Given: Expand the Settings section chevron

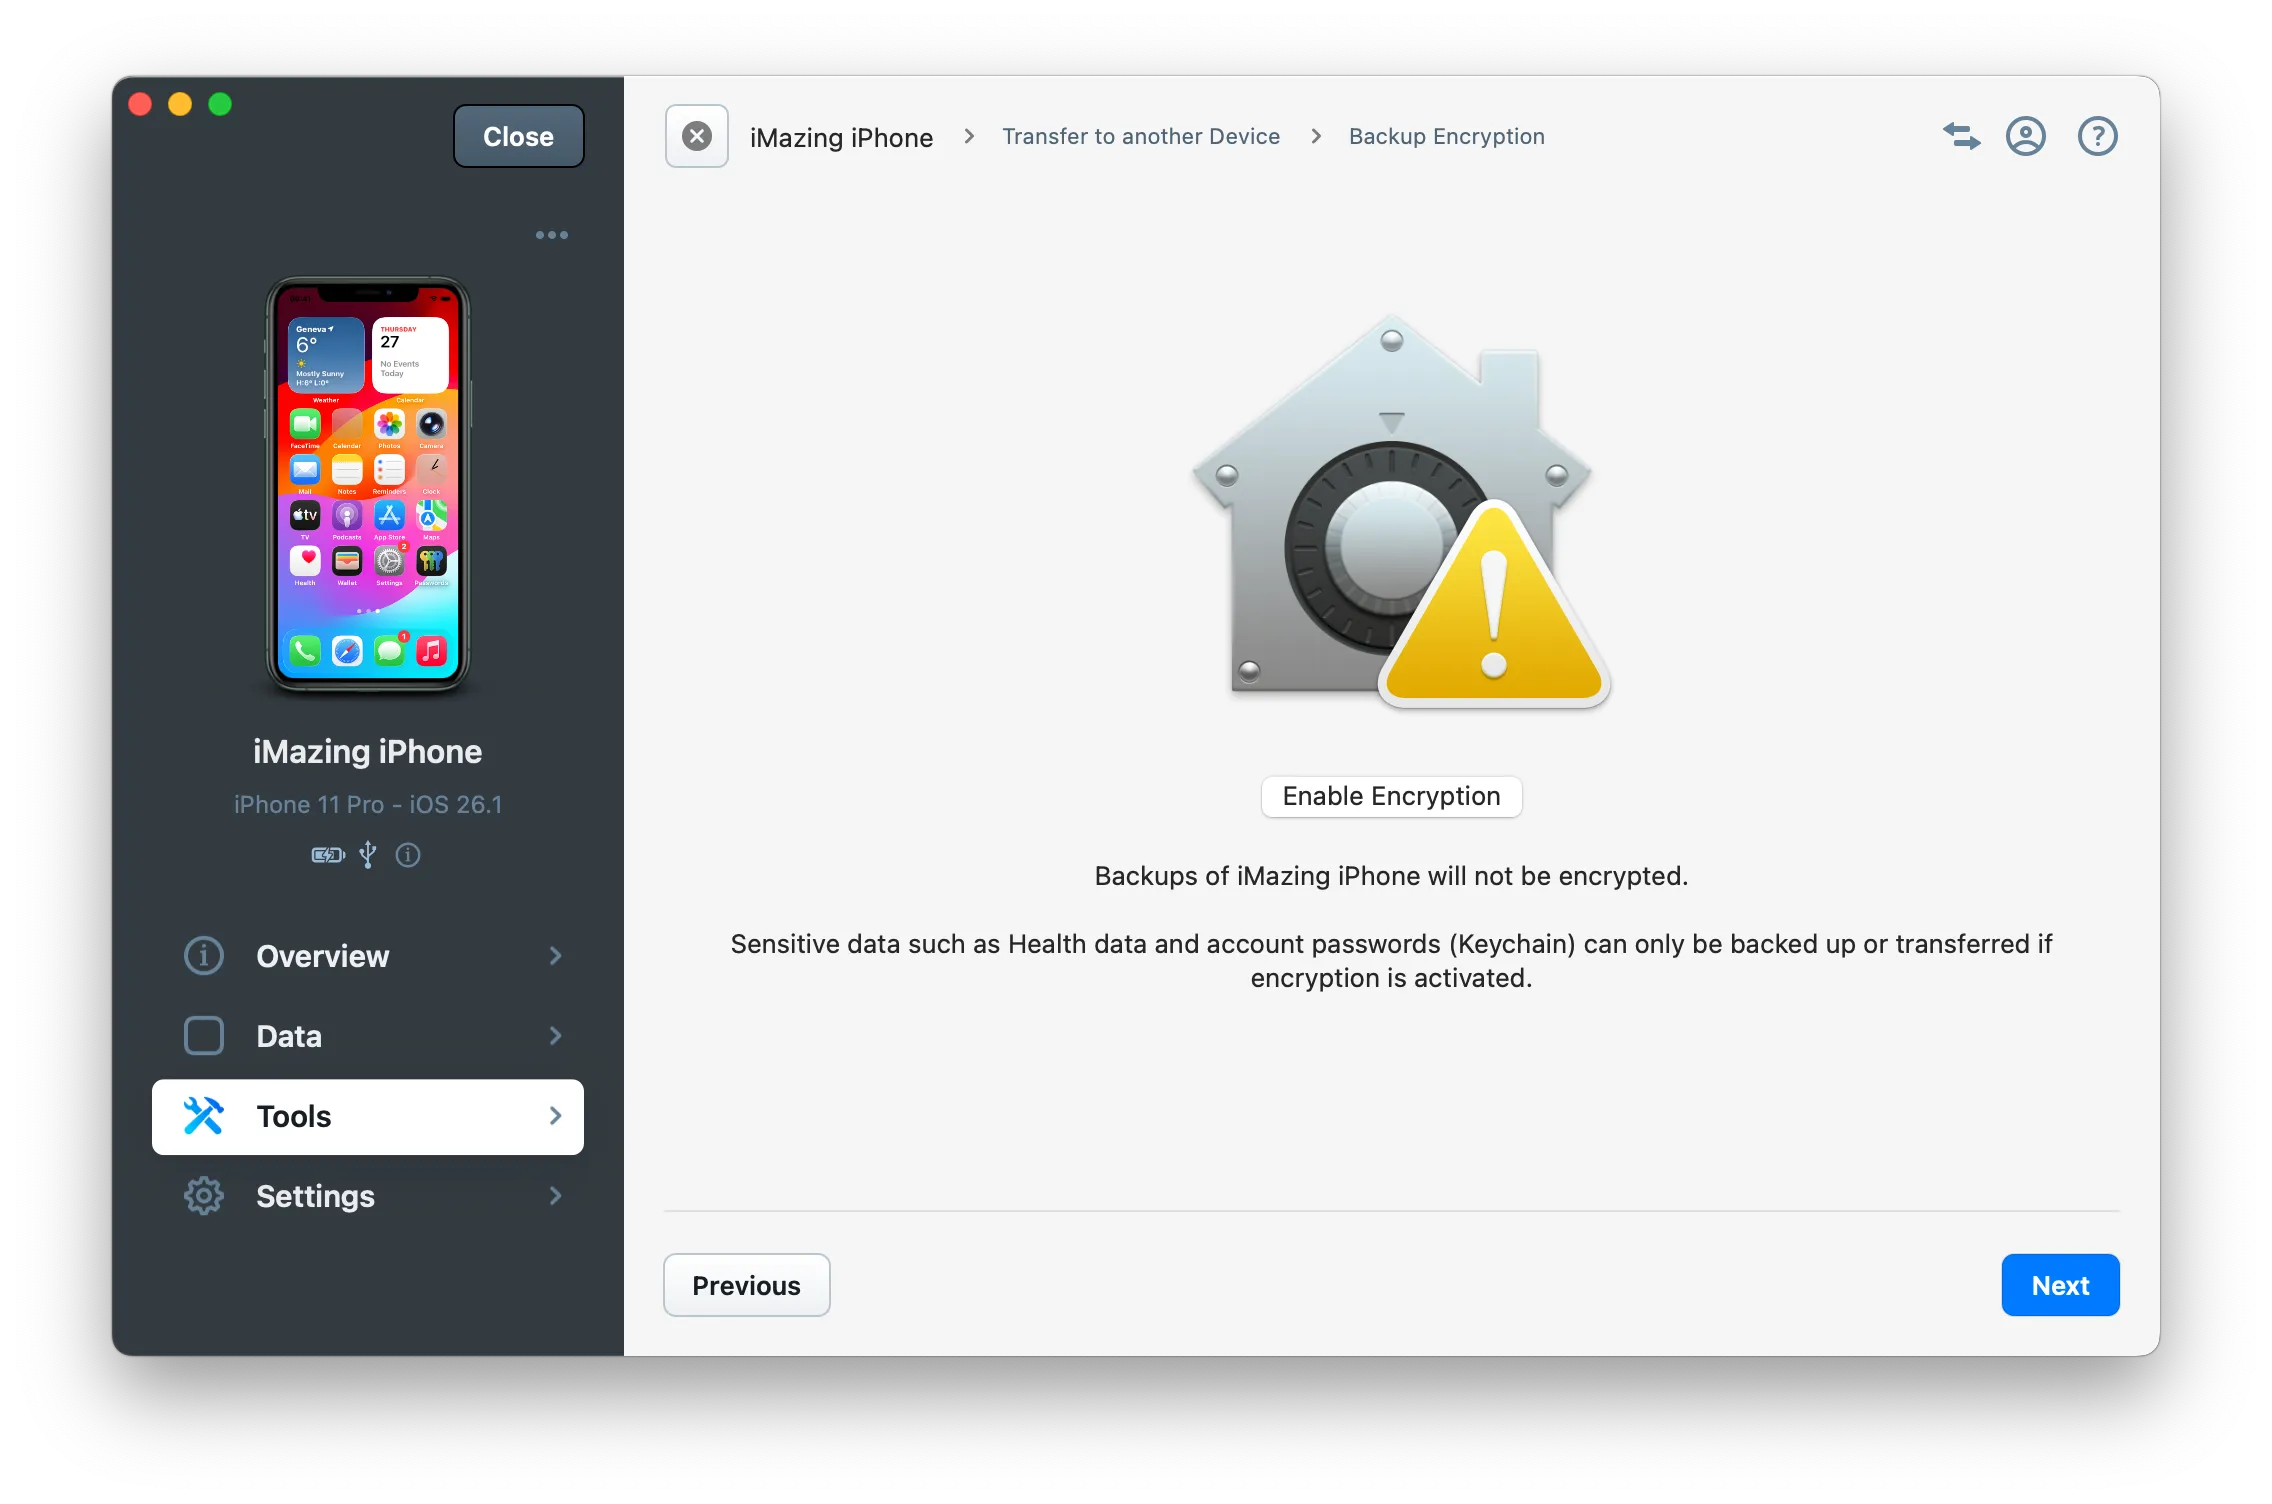Looking at the screenshot, I should [x=556, y=1196].
